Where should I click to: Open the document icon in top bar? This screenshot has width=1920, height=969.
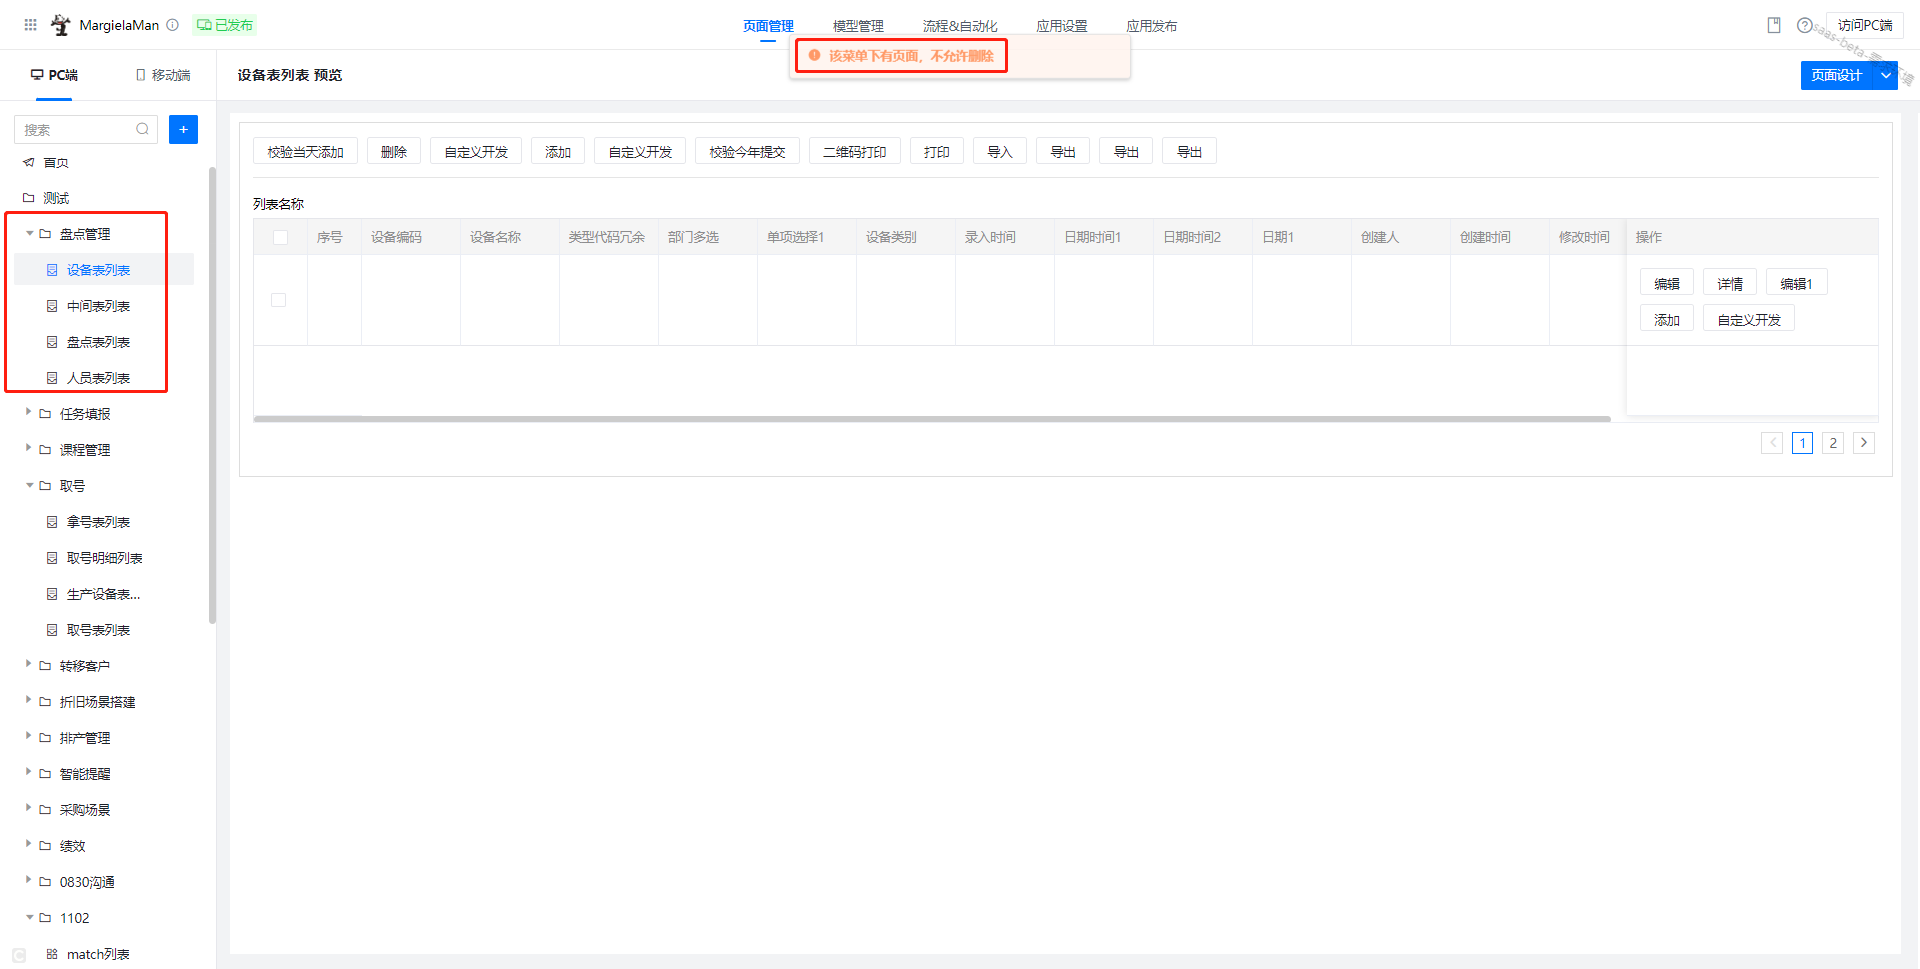[x=1774, y=25]
